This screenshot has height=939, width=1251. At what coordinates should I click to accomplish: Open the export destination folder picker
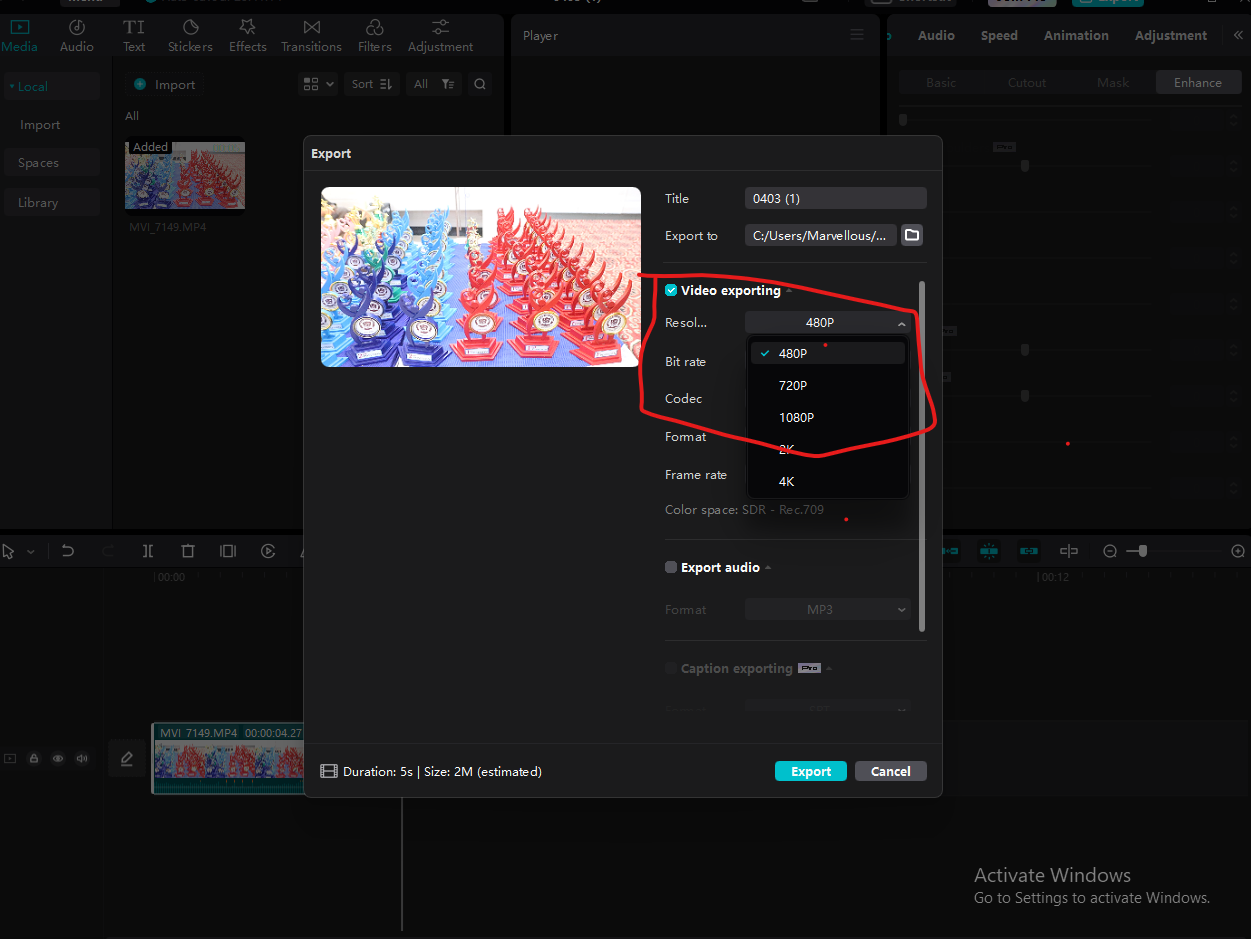pos(911,235)
